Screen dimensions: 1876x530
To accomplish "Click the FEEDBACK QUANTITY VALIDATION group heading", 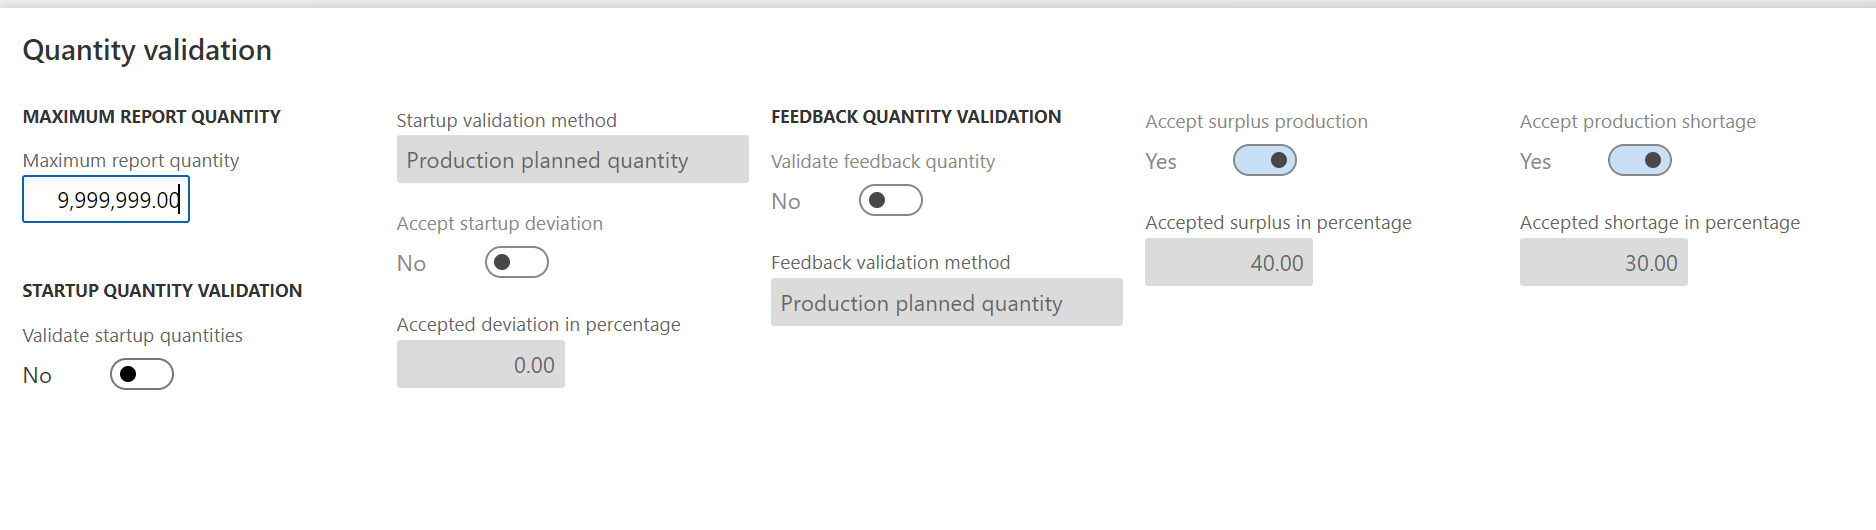I will tap(916, 117).
